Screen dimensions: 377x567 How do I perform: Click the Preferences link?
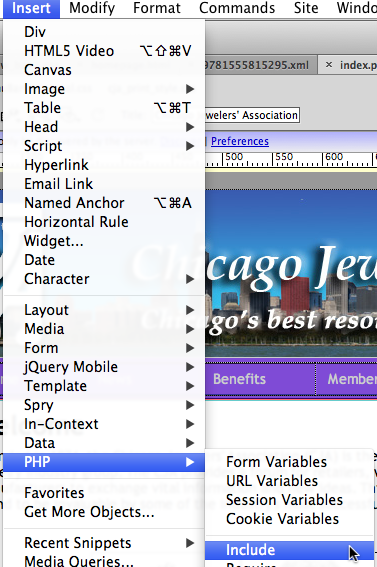pyautogui.click(x=240, y=141)
